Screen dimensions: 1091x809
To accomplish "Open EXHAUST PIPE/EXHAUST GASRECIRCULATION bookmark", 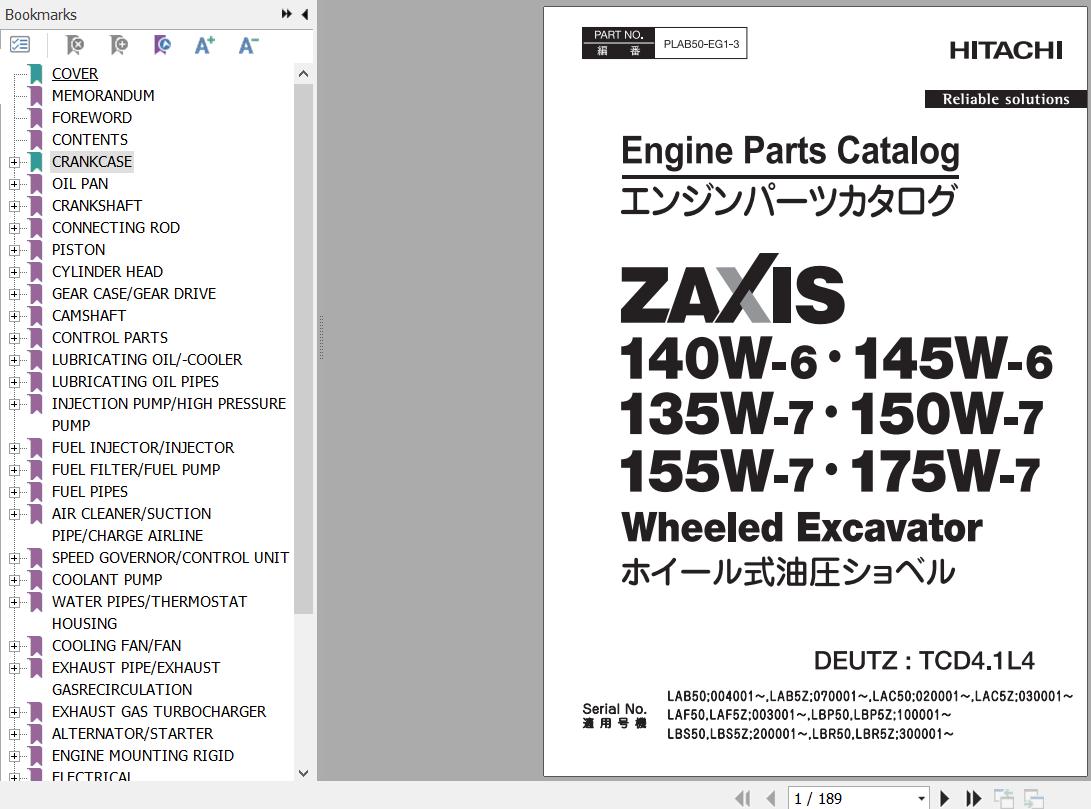I will [136, 679].
